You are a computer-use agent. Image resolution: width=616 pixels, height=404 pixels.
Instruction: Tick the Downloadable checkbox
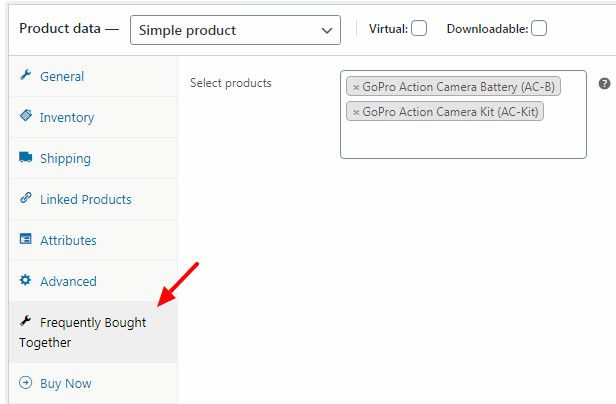point(539,29)
